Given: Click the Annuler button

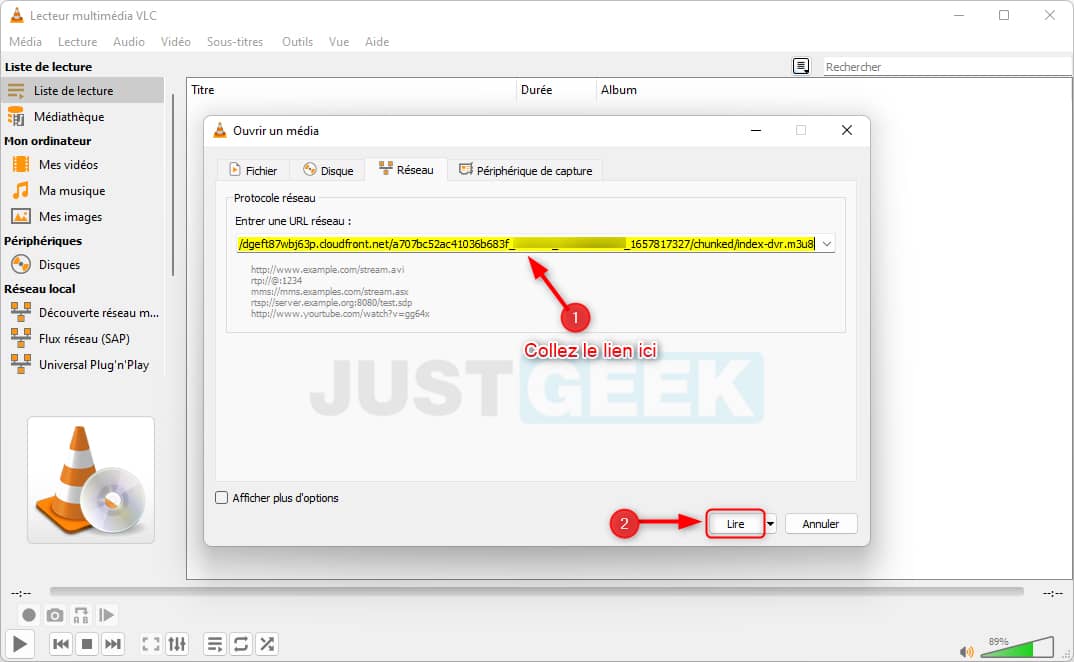Looking at the screenshot, I should click(821, 524).
